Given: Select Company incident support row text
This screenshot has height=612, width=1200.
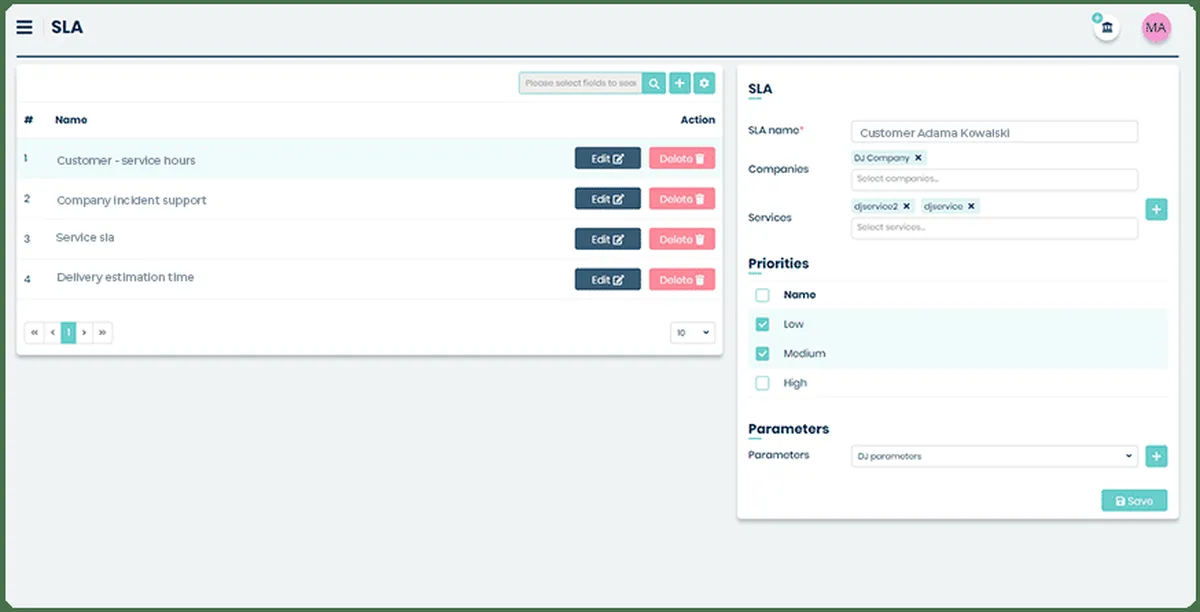Looking at the screenshot, I should [131, 200].
